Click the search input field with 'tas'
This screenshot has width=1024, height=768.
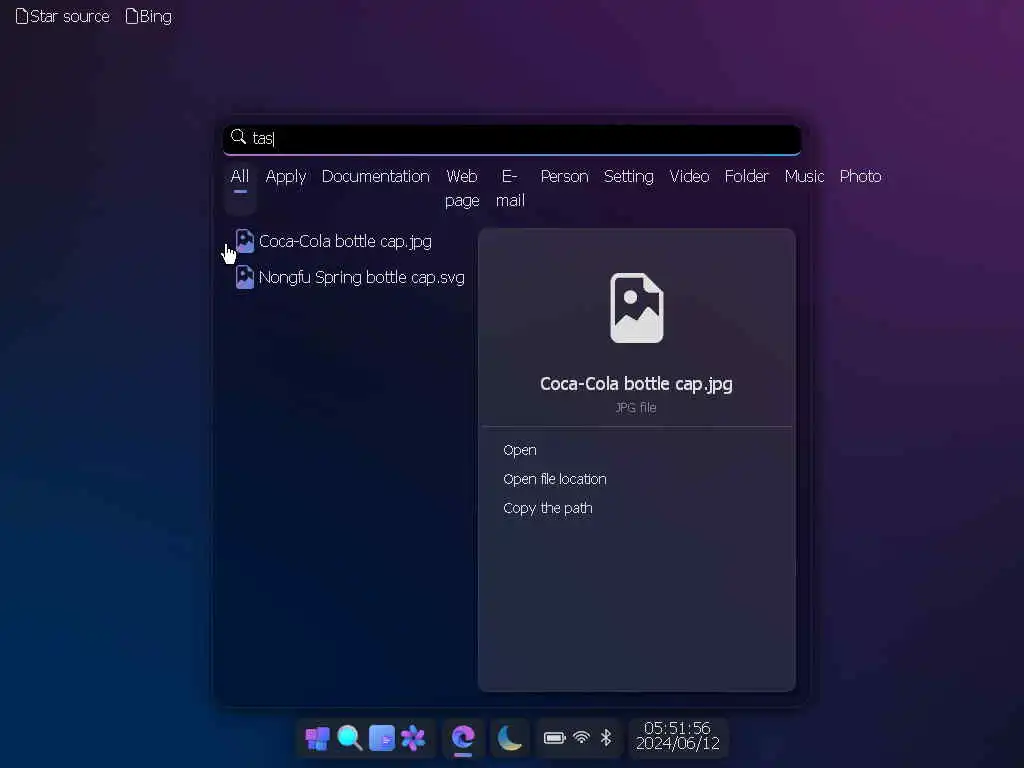pos(512,138)
